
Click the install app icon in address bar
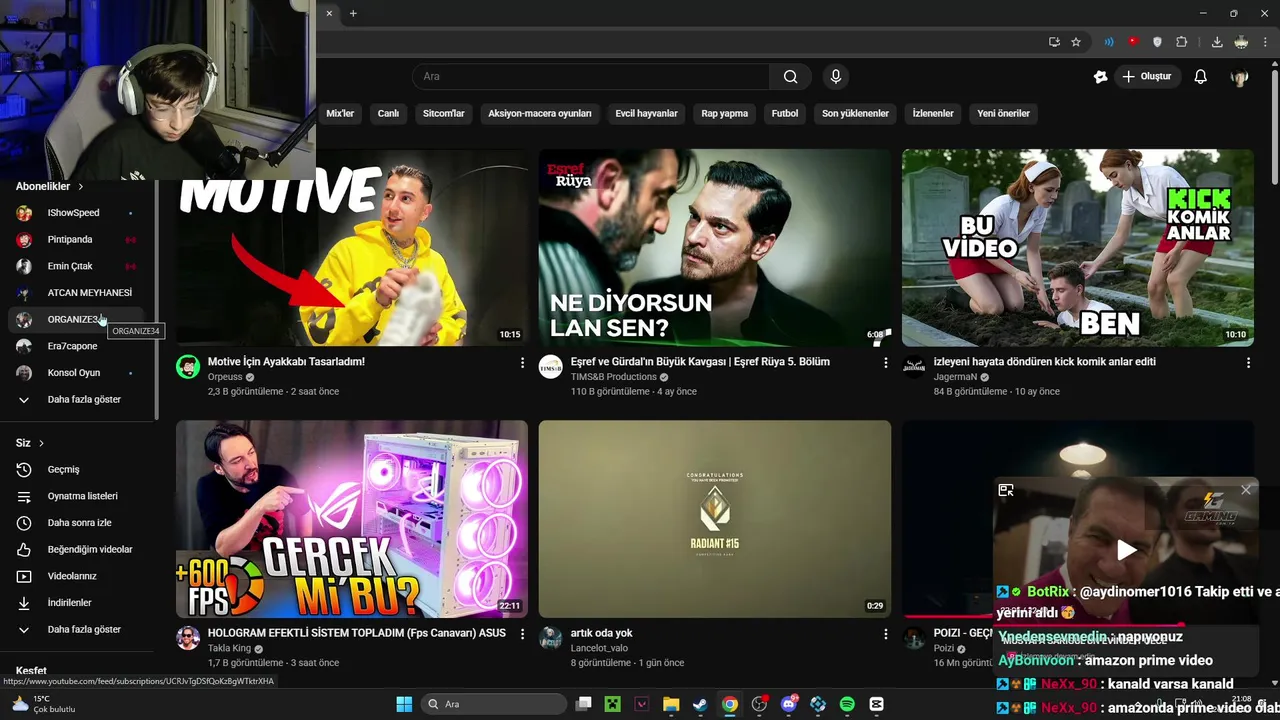point(1054,42)
